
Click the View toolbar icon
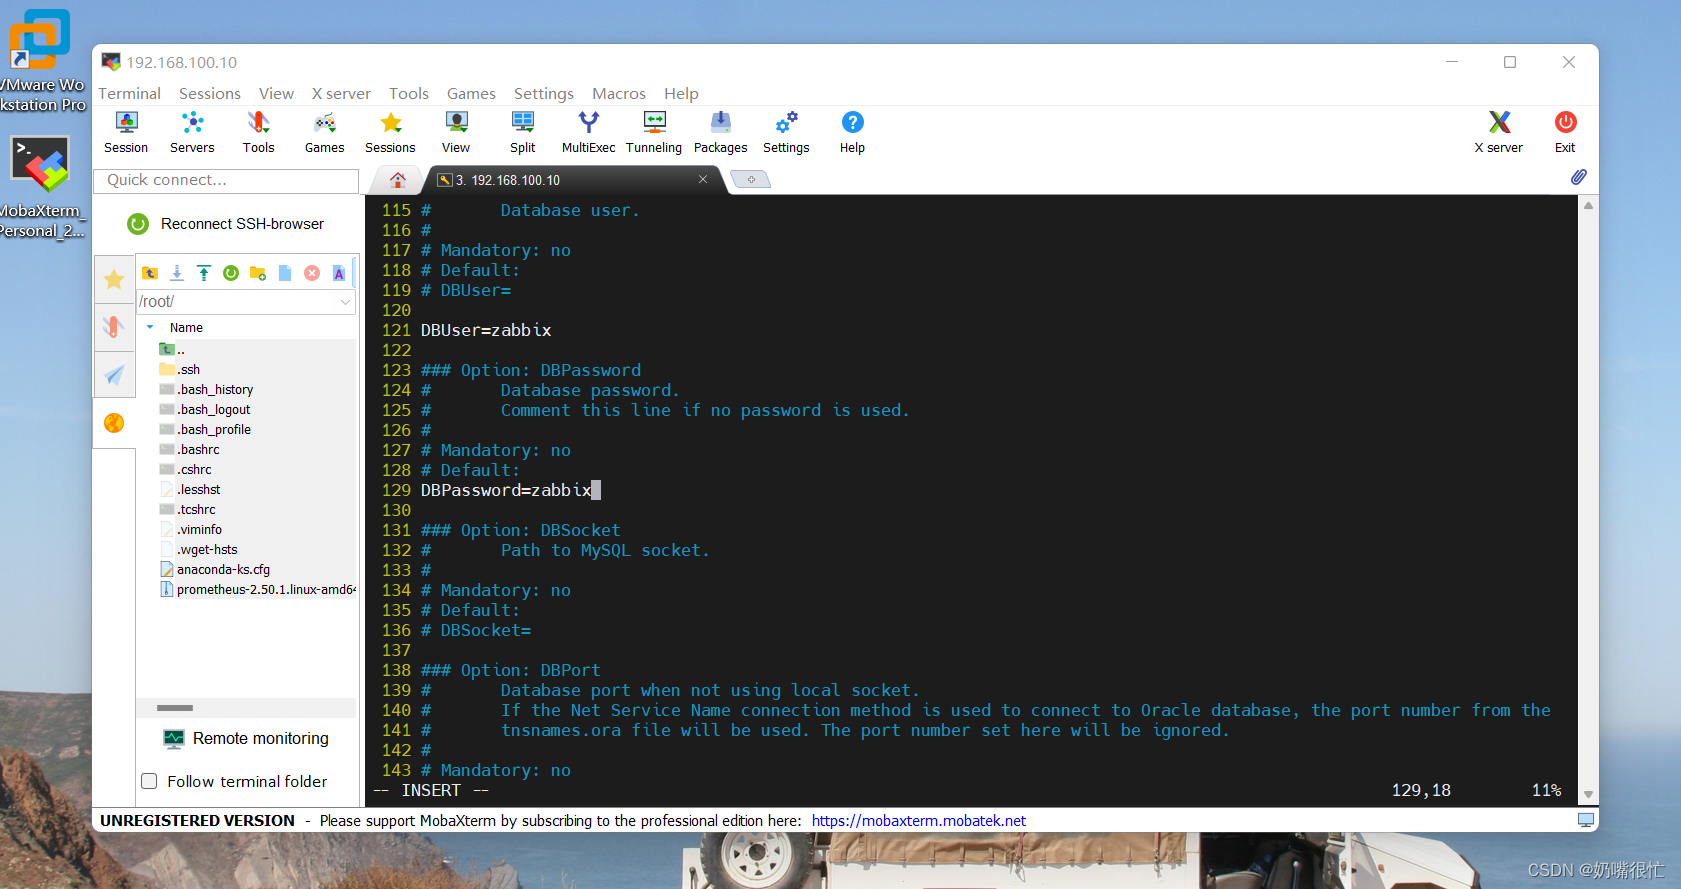coord(456,132)
